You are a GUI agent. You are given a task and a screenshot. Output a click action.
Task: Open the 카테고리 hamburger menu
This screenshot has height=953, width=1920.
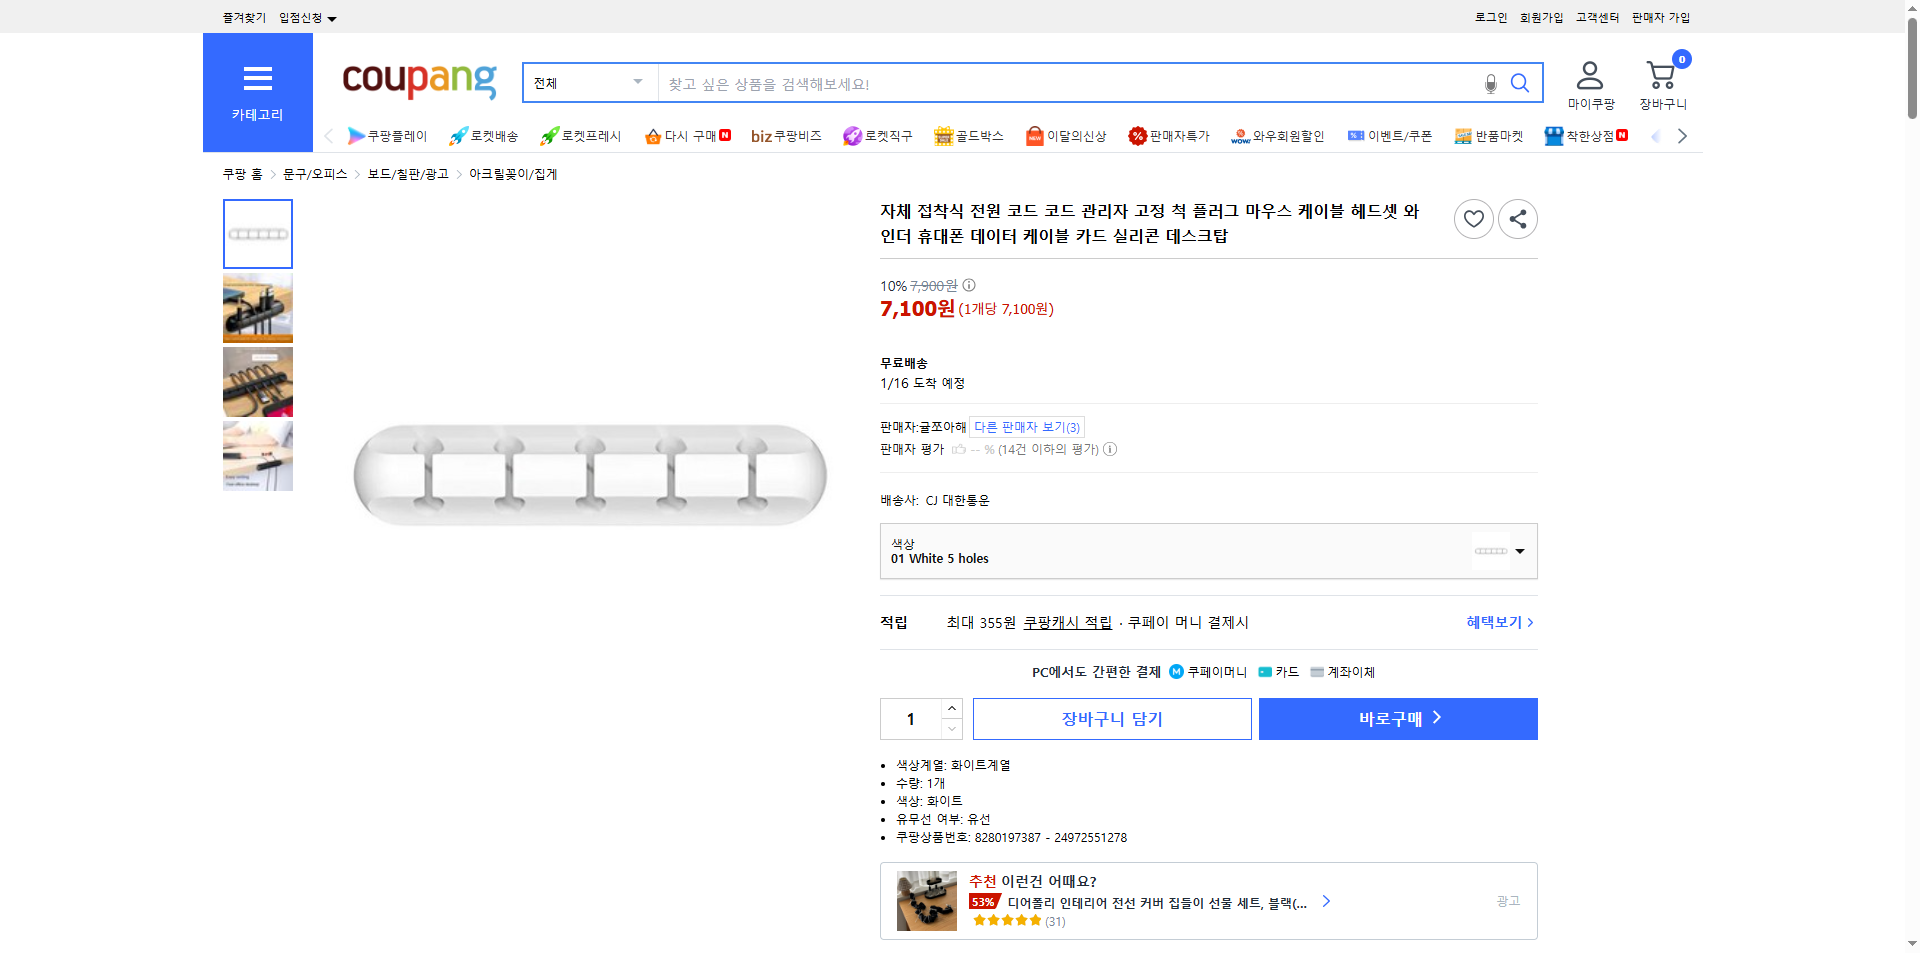[257, 79]
